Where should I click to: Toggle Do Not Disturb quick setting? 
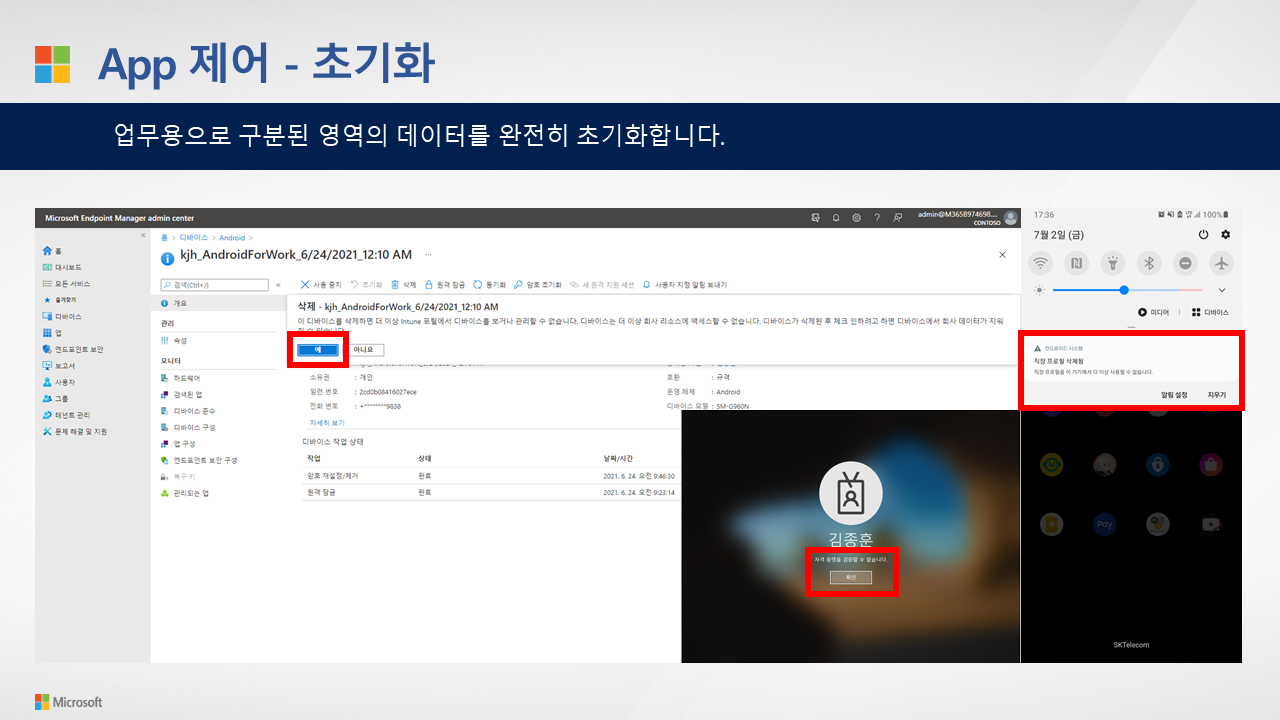(1185, 263)
